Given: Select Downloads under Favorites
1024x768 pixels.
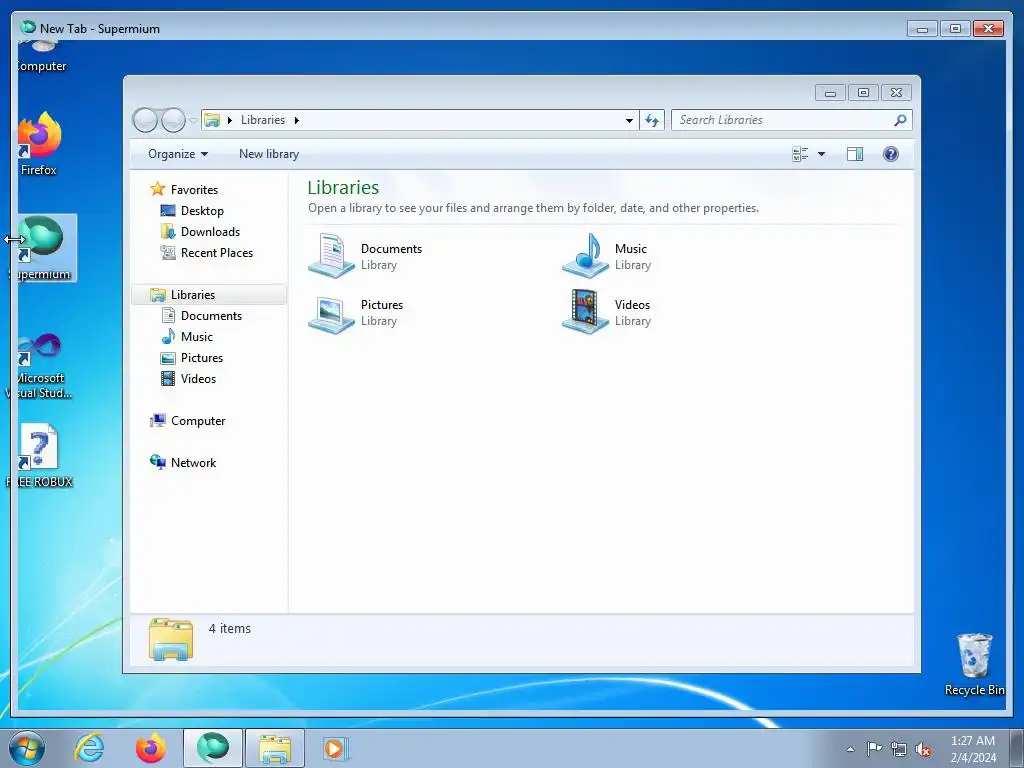Looking at the screenshot, I should (210, 232).
